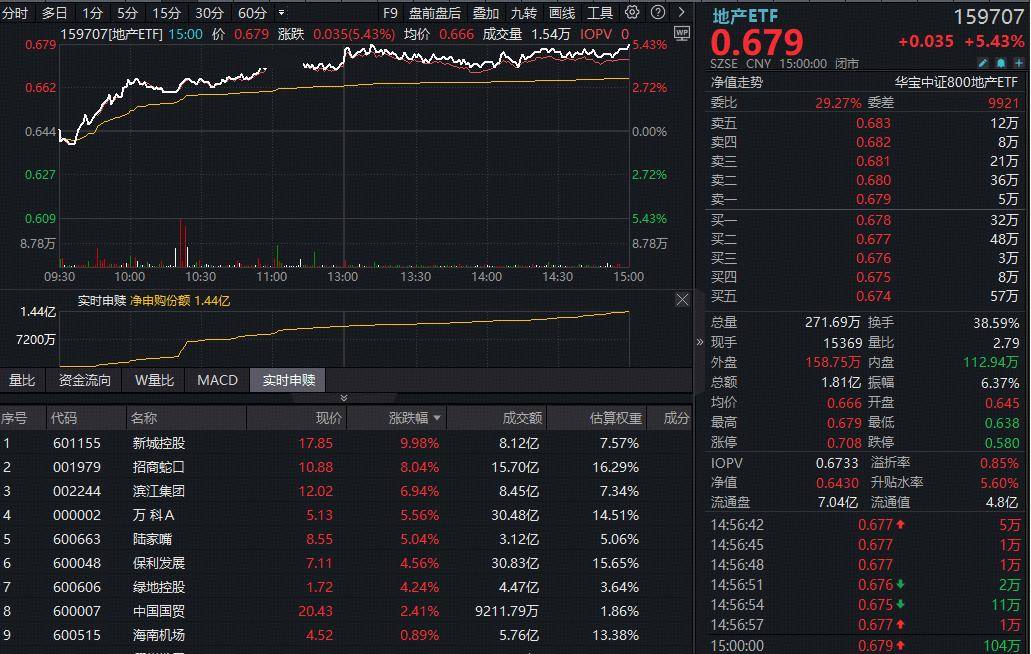Switch to the MACD indicator tab
1031x654 pixels.
[x=217, y=380]
